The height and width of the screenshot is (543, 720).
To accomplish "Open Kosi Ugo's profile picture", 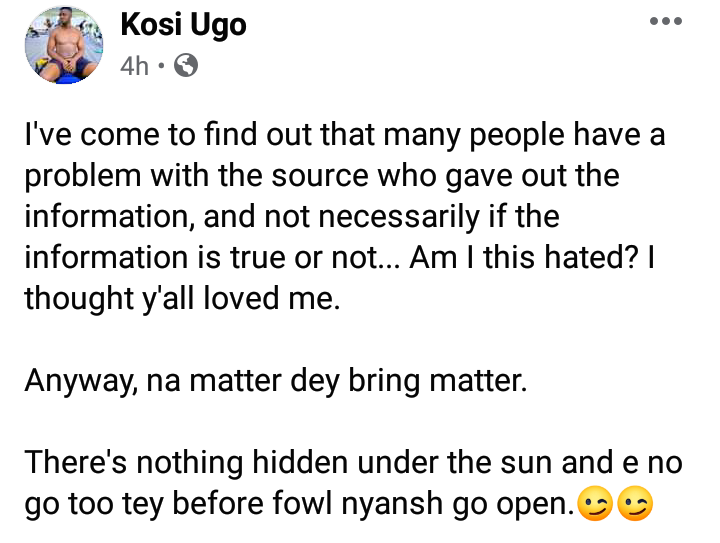I will pyautogui.click(x=64, y=45).
